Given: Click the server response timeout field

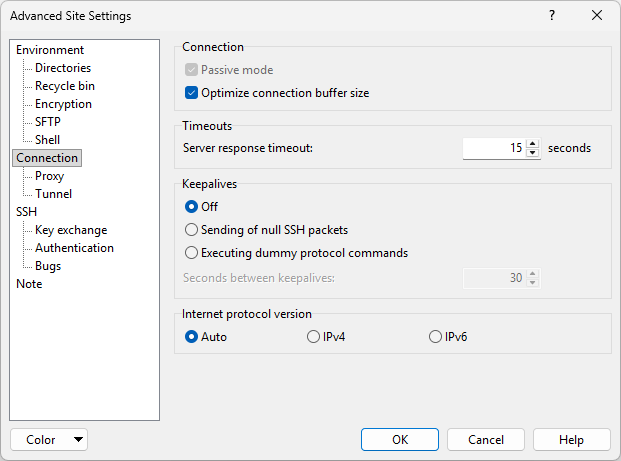Looking at the screenshot, I should coord(494,148).
